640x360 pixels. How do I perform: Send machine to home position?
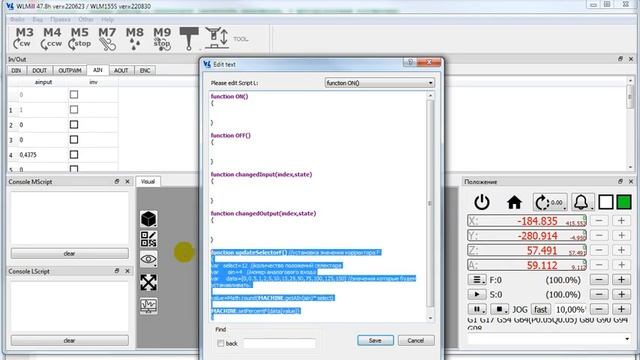tap(514, 202)
